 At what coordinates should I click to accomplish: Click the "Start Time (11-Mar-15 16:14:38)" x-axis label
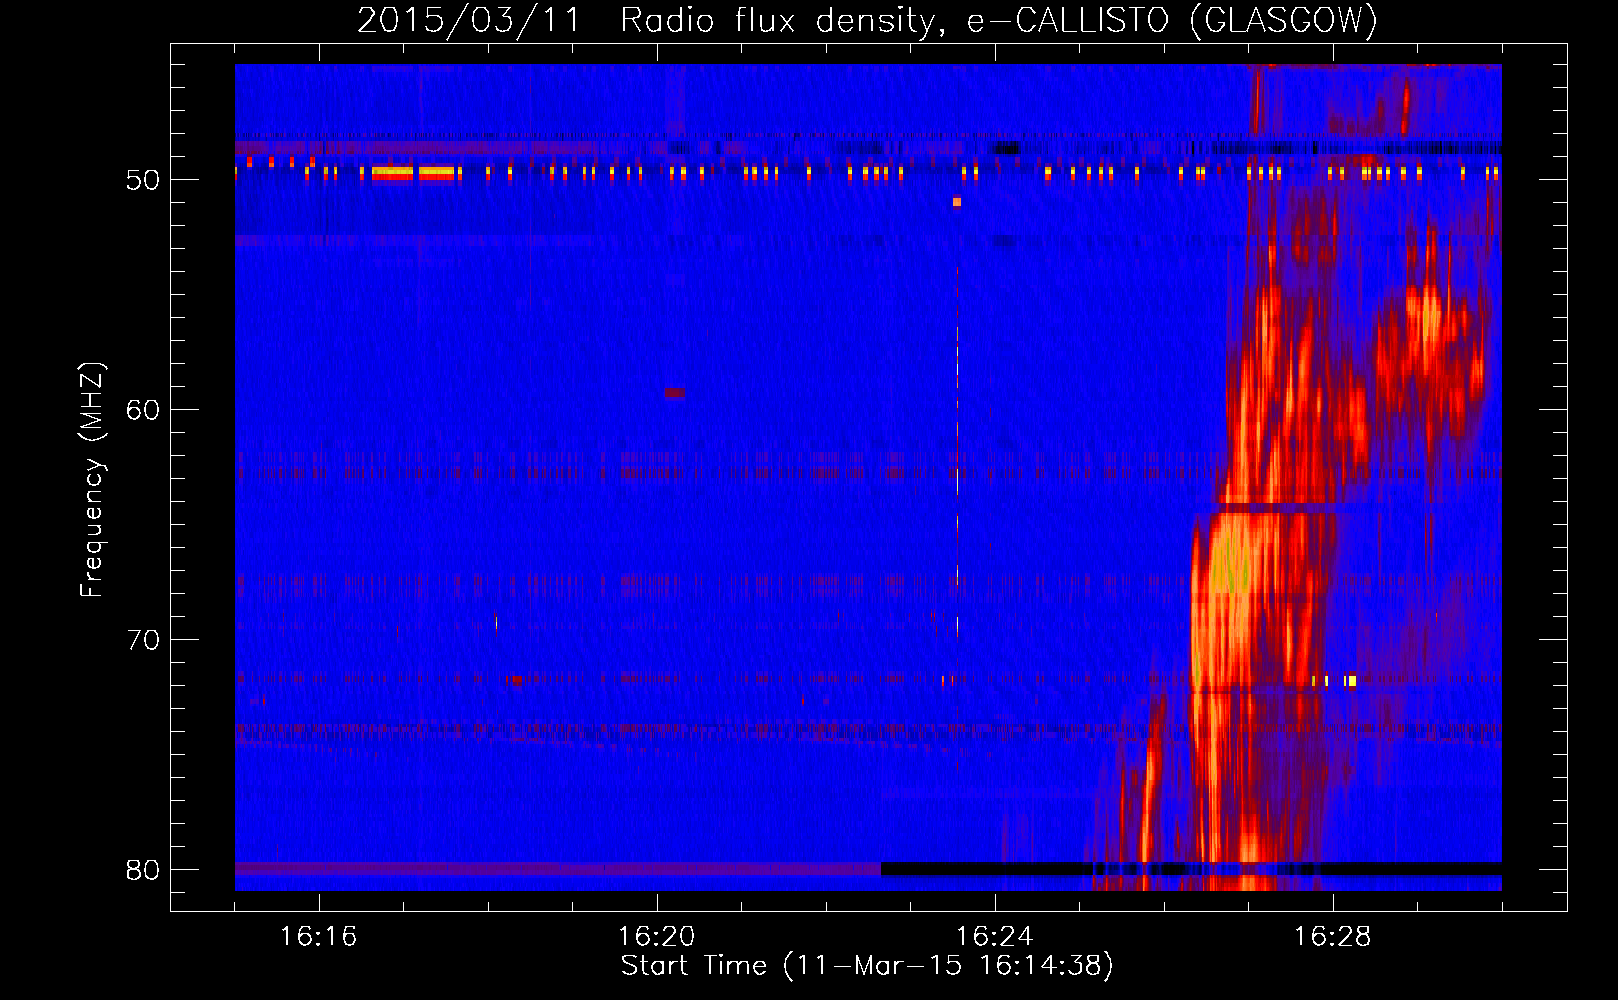click(867, 966)
